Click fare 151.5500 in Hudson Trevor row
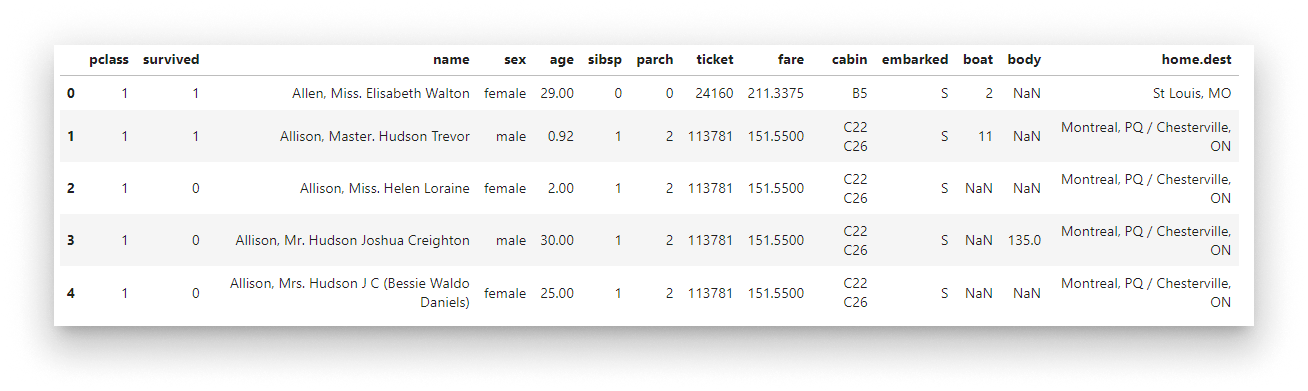 point(776,136)
